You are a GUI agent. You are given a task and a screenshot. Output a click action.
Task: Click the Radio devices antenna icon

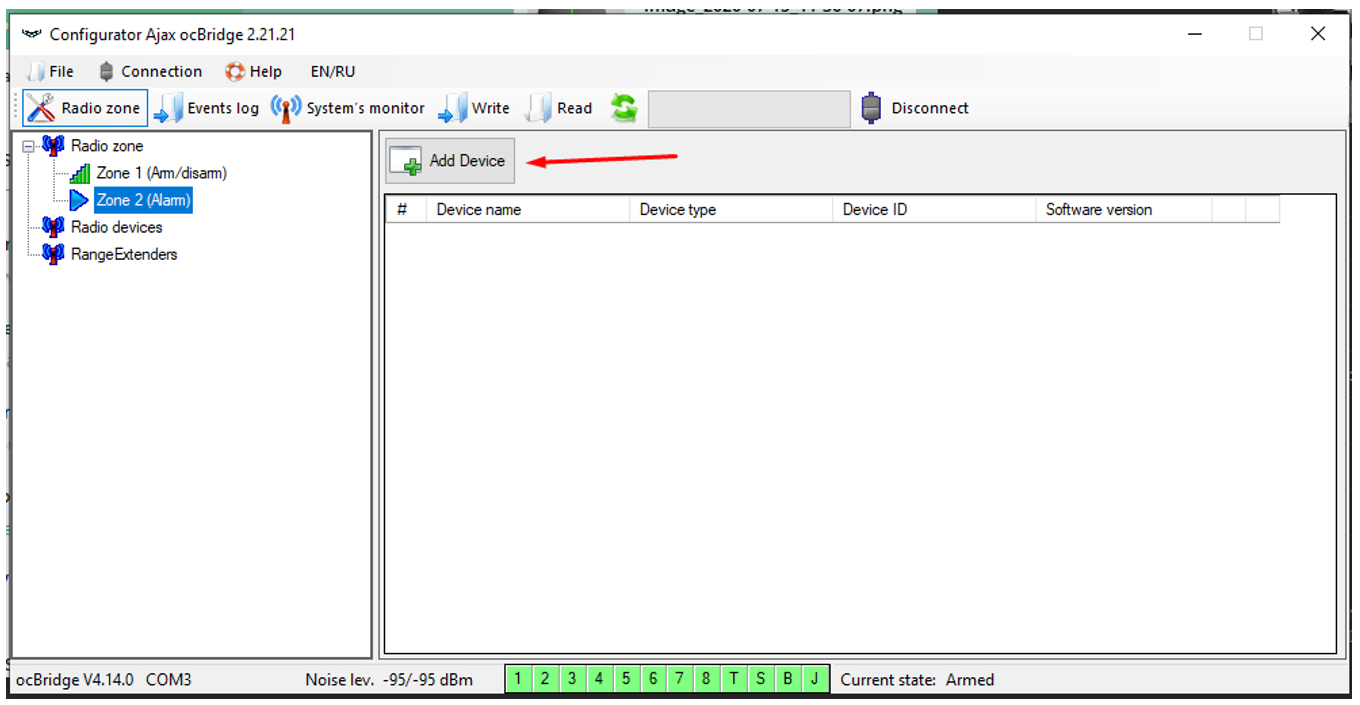[54, 227]
